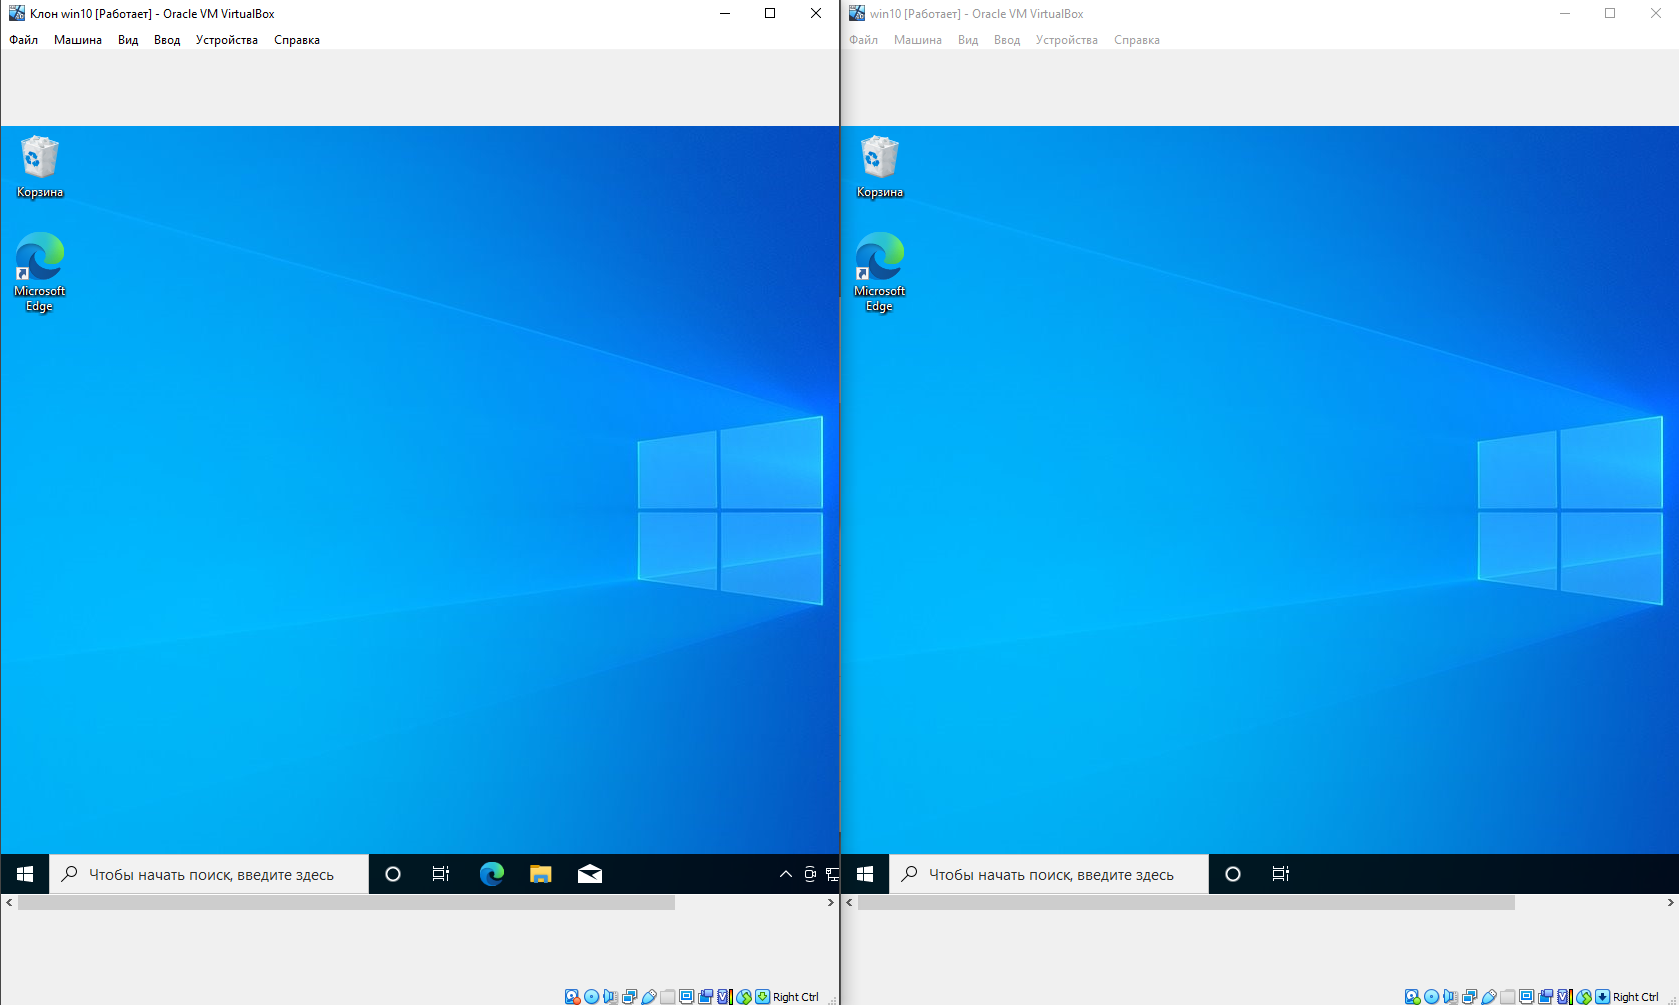
Task: Click USB devices icon in right win10 status bar
Action: tap(1489, 996)
